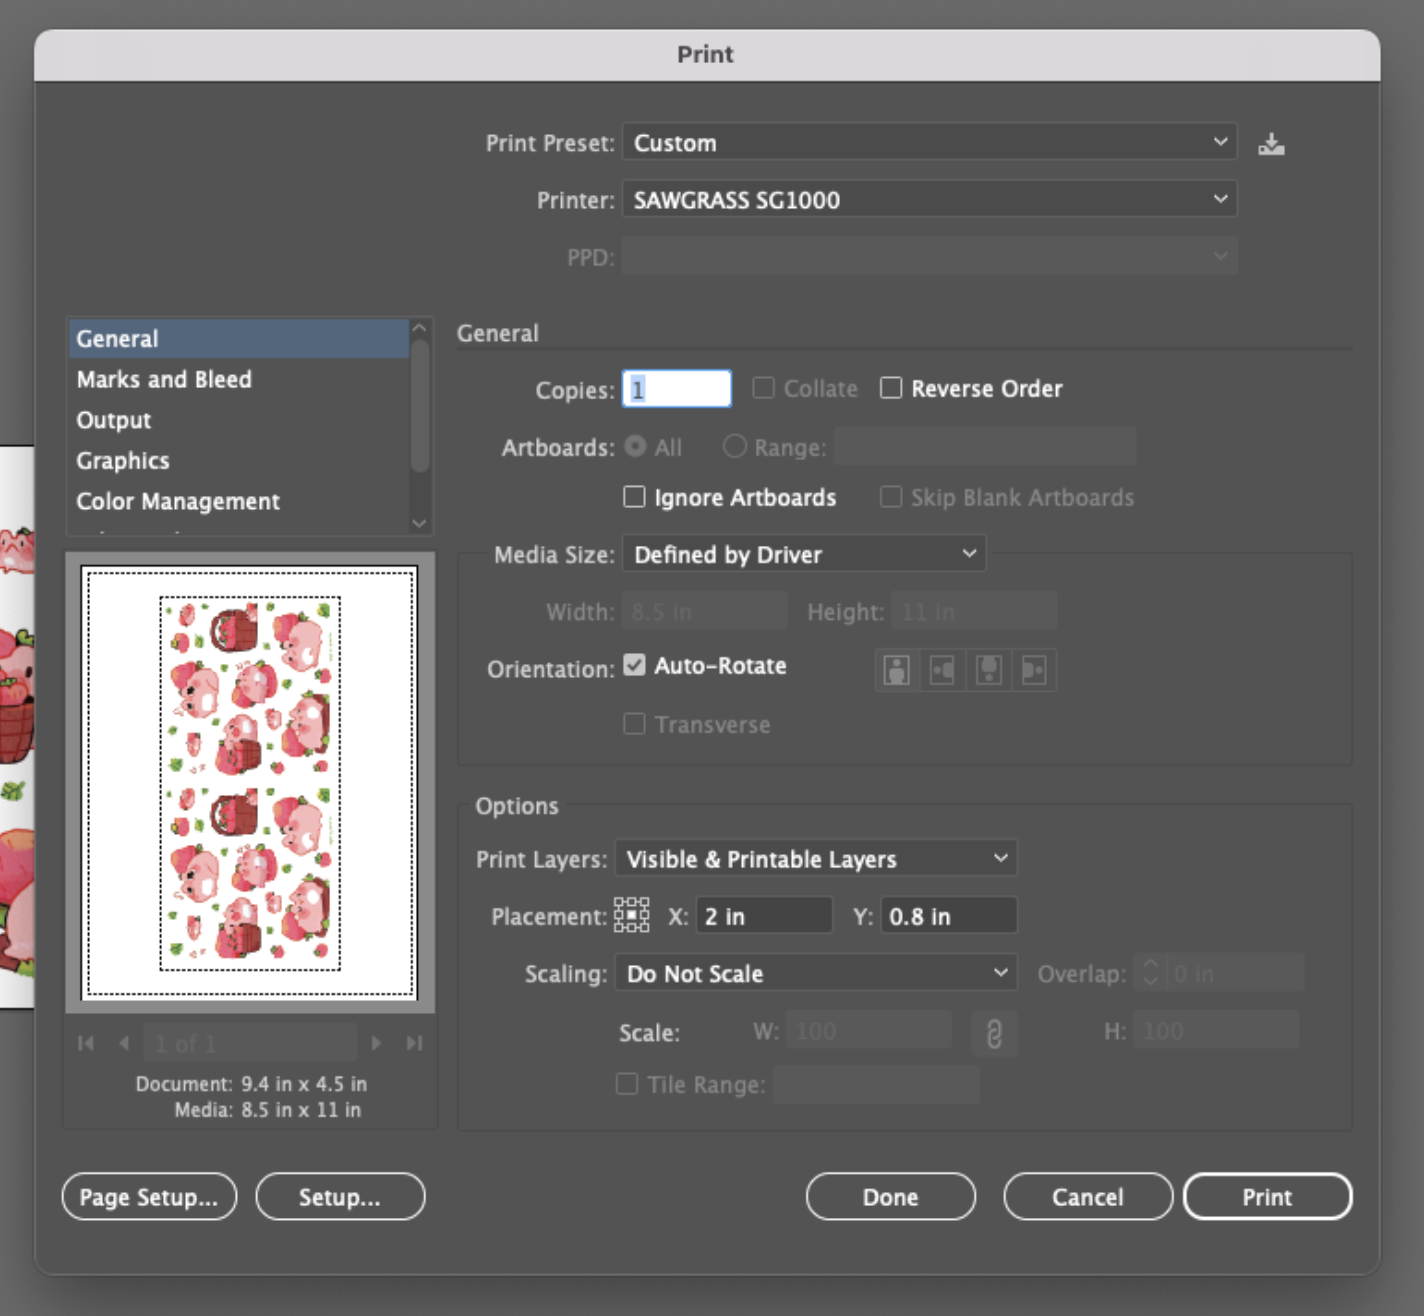
Task: Select the Color Management category
Action: point(238,502)
